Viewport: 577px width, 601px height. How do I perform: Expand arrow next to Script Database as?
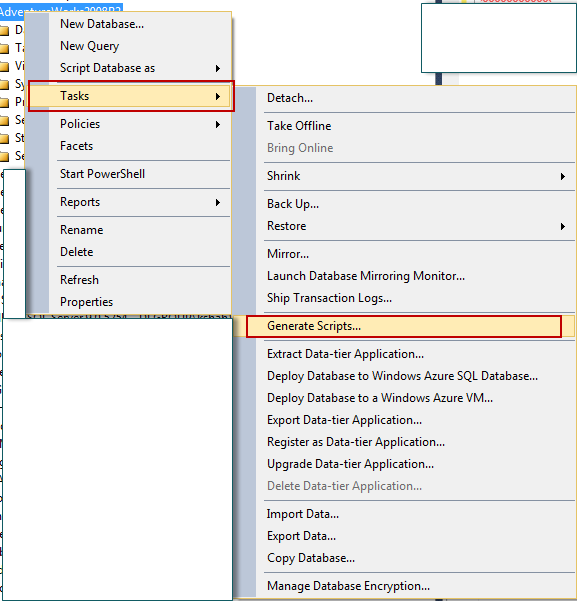tap(218, 69)
